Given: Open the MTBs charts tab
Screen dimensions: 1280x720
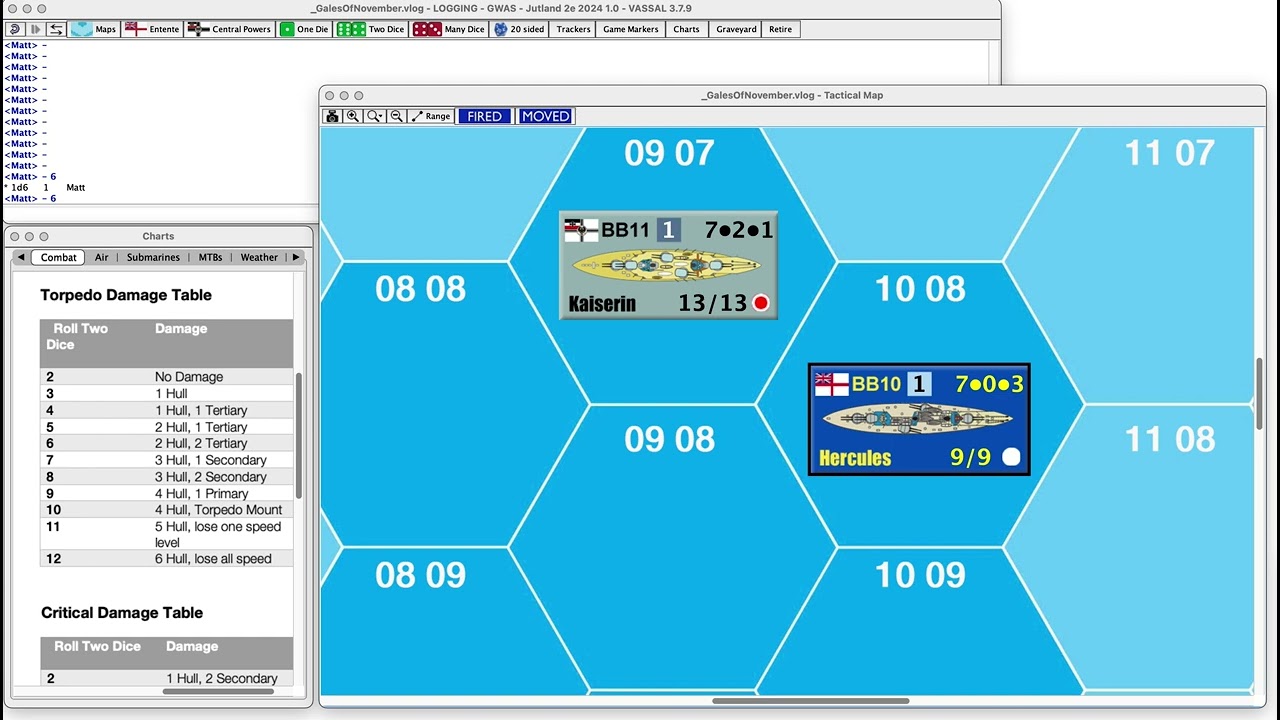Looking at the screenshot, I should 210,257.
